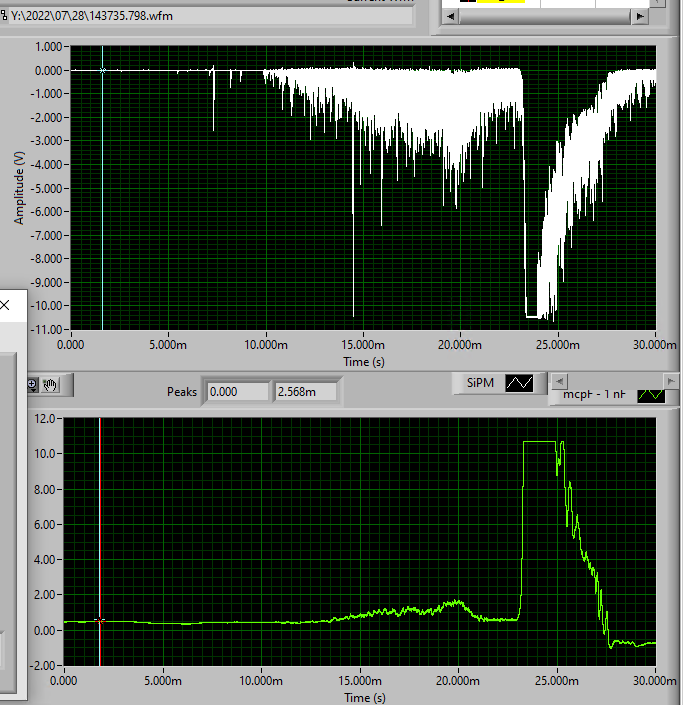
Task: Select the red cursor on lower graph
Action: click(x=100, y=621)
